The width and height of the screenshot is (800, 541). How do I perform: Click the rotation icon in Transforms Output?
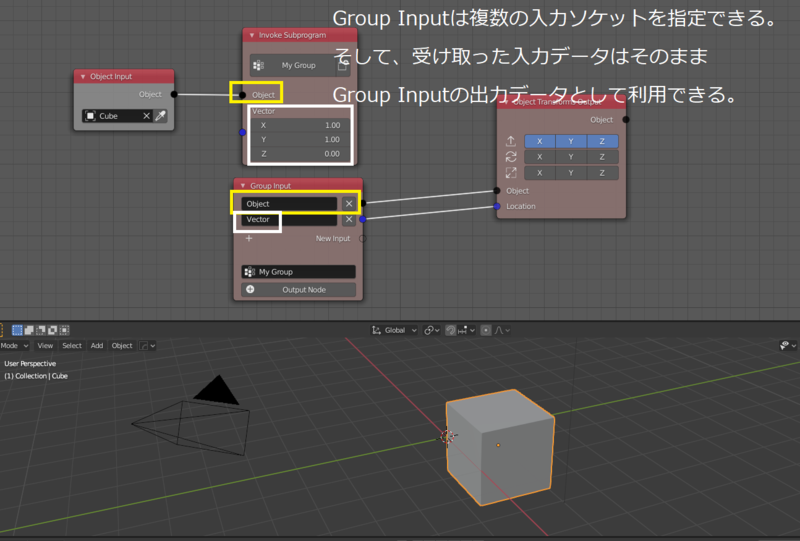pos(511,157)
